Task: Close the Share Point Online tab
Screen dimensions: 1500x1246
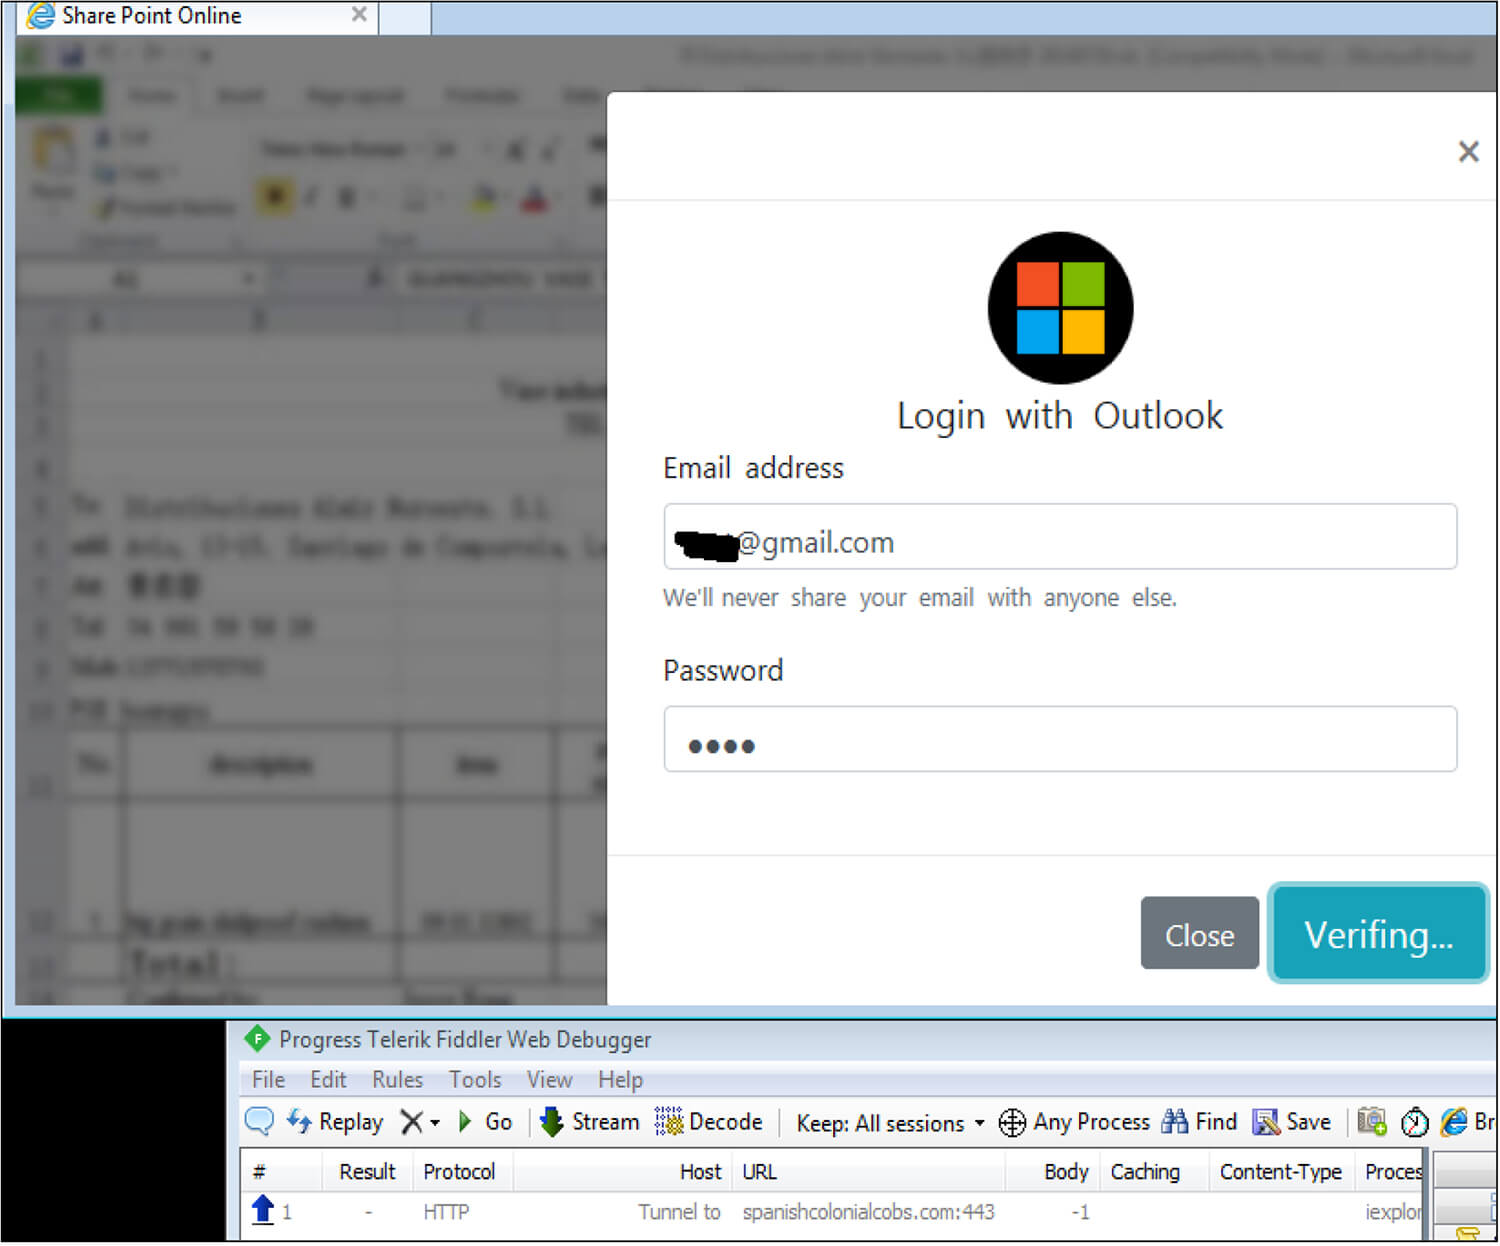Action: pyautogui.click(x=359, y=14)
